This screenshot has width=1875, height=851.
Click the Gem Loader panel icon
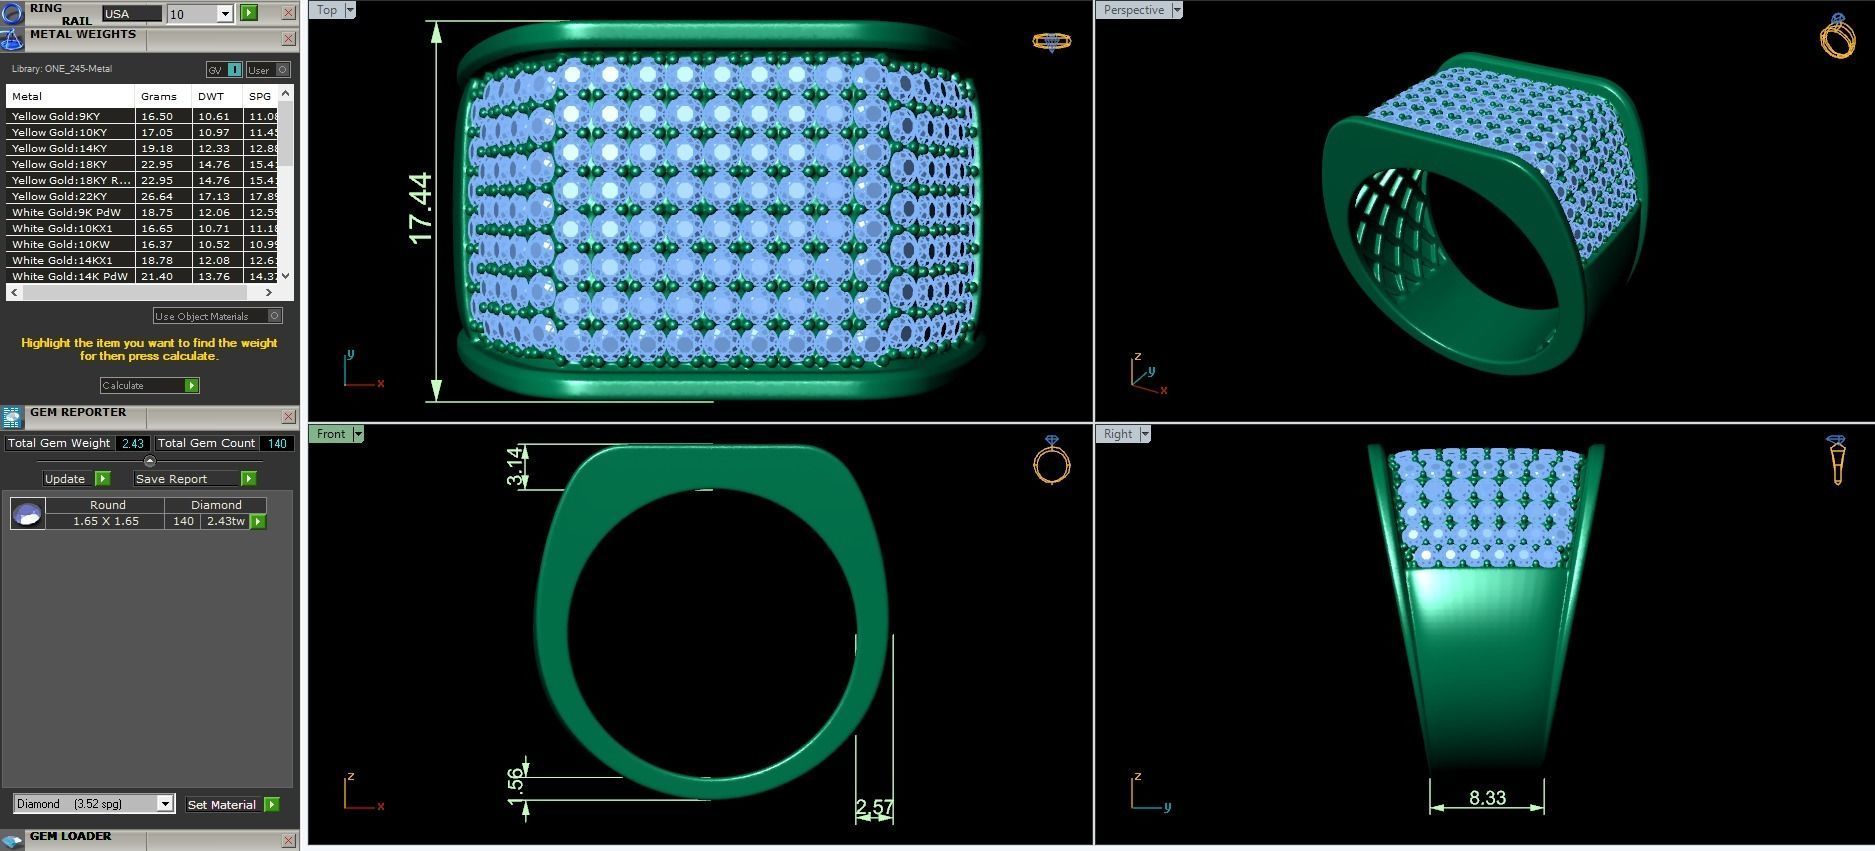pos(12,840)
